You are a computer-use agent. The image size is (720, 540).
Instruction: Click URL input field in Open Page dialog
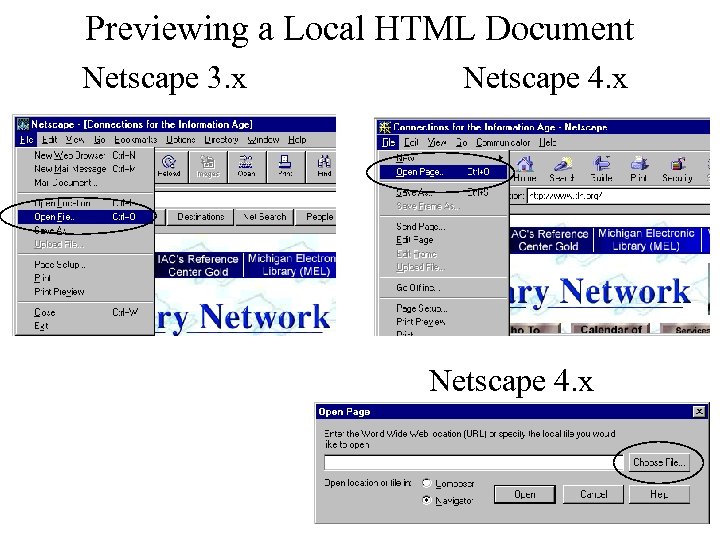click(x=472, y=462)
